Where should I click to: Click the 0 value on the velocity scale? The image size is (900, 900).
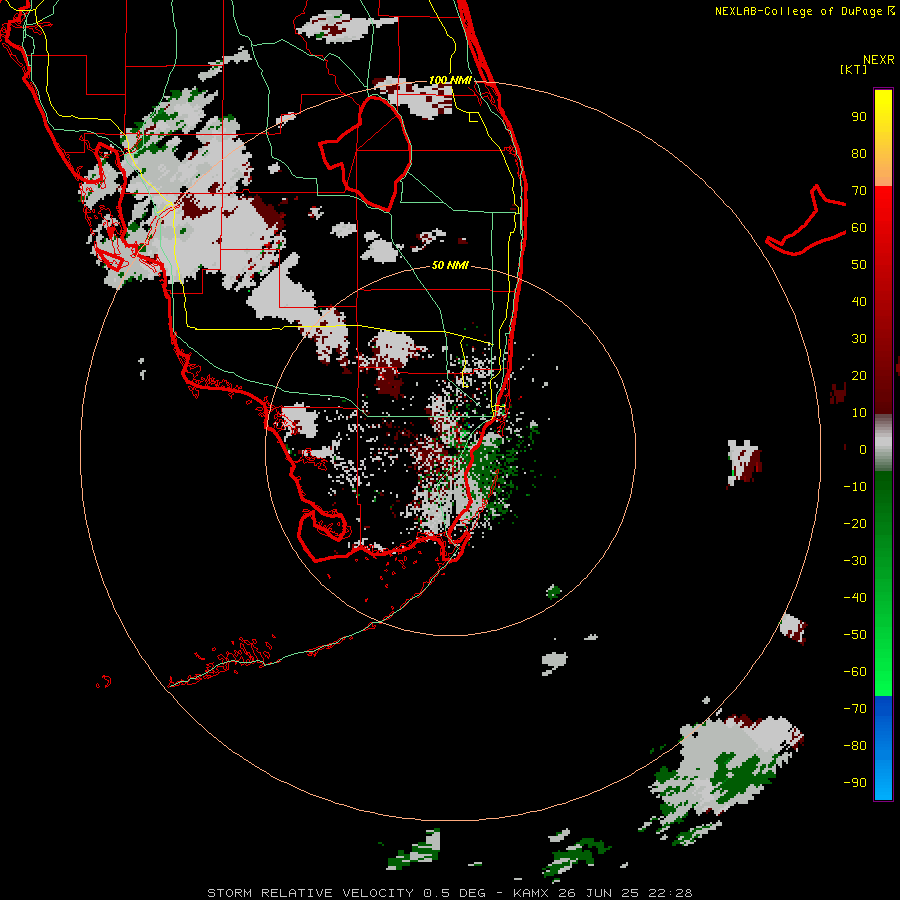(862, 449)
